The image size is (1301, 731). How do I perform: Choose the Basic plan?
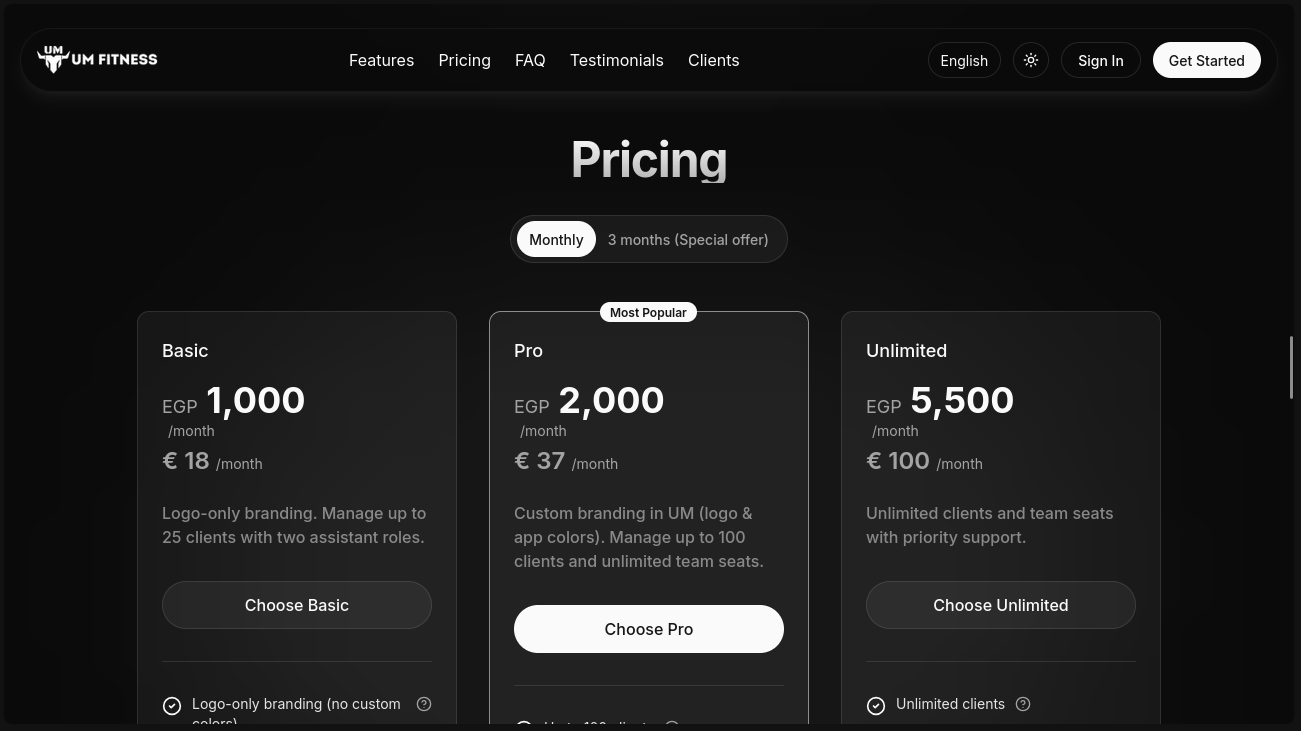[x=297, y=605]
